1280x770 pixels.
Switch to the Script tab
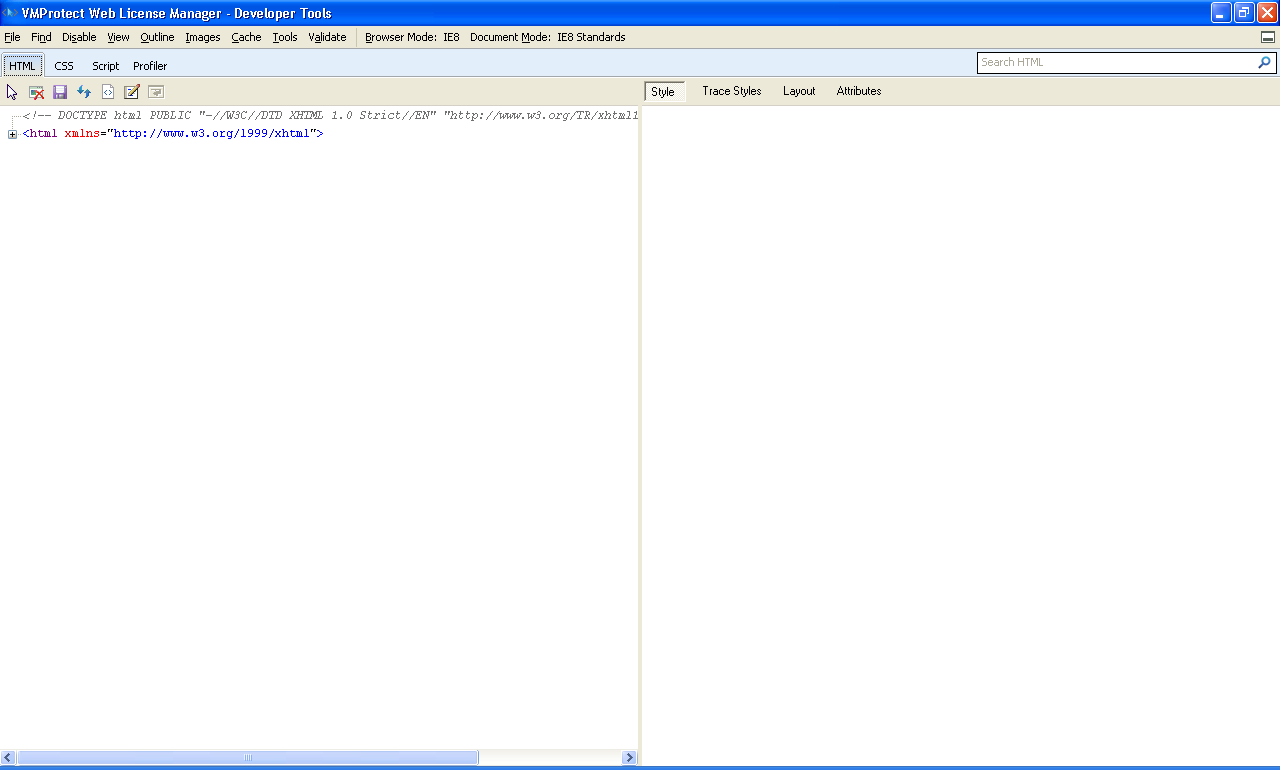click(105, 66)
